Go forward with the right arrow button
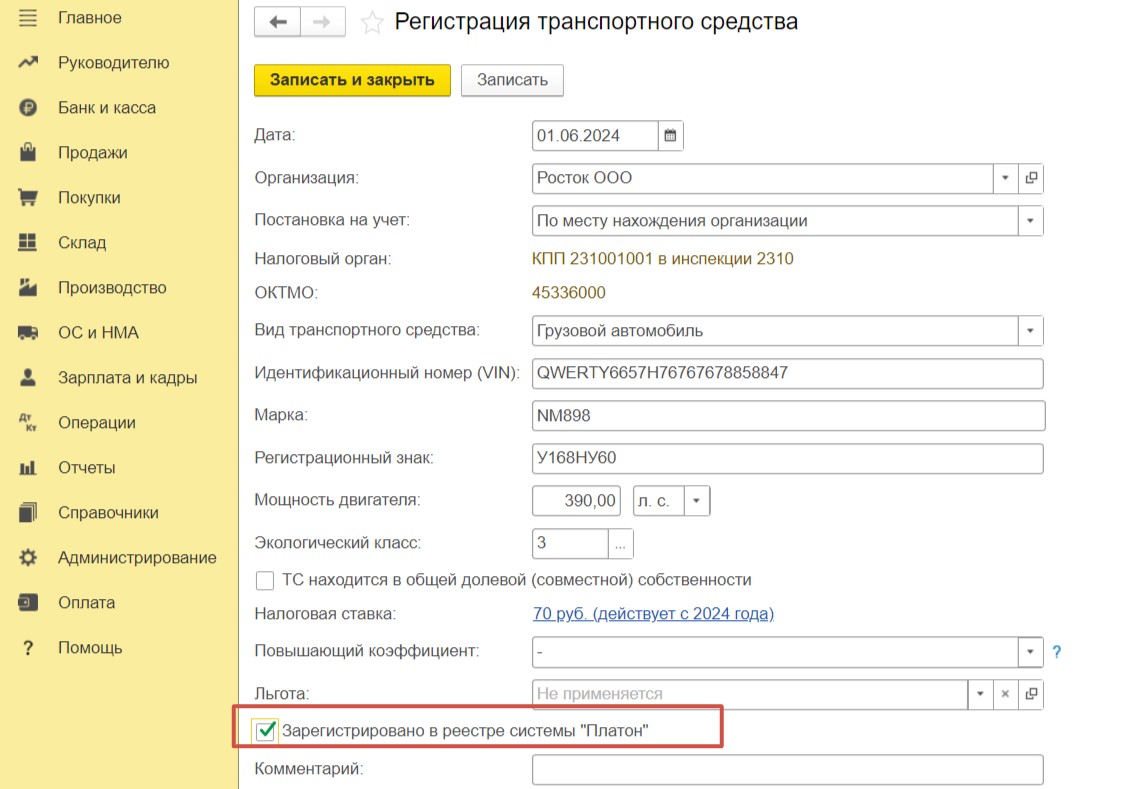This screenshot has height=789, width=1123. (x=322, y=21)
